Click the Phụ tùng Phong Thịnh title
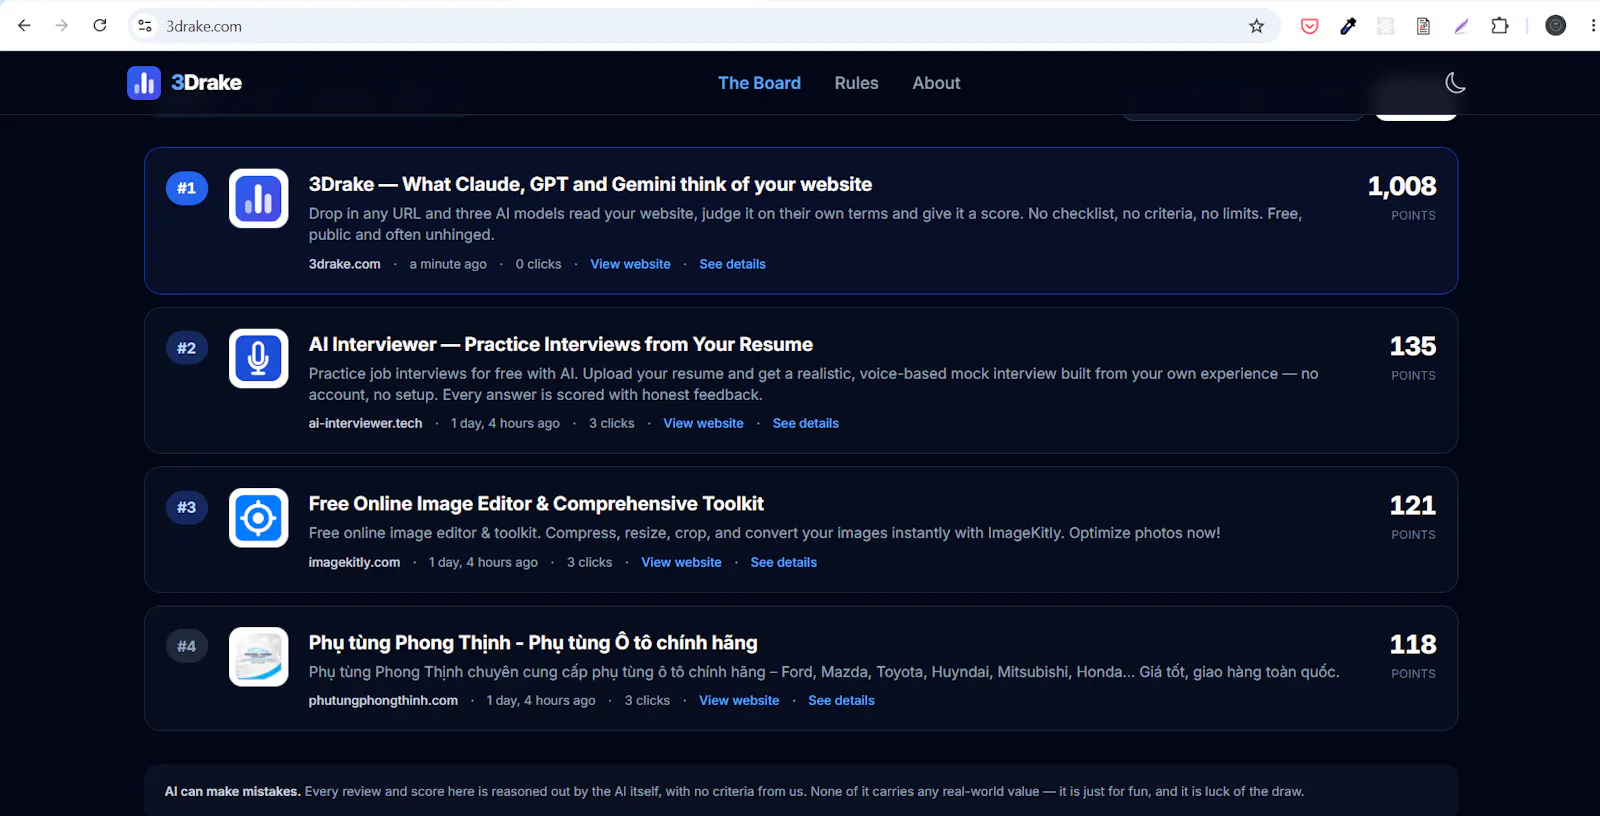Screen dimensions: 1600x816 pyautogui.click(x=533, y=642)
